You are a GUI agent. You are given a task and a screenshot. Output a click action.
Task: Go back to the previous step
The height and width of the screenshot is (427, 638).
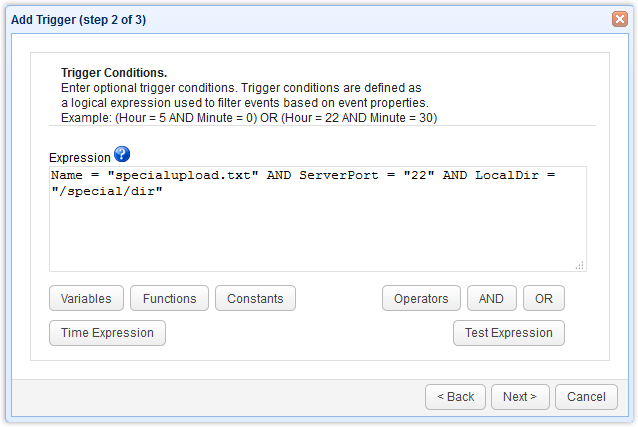click(x=455, y=397)
